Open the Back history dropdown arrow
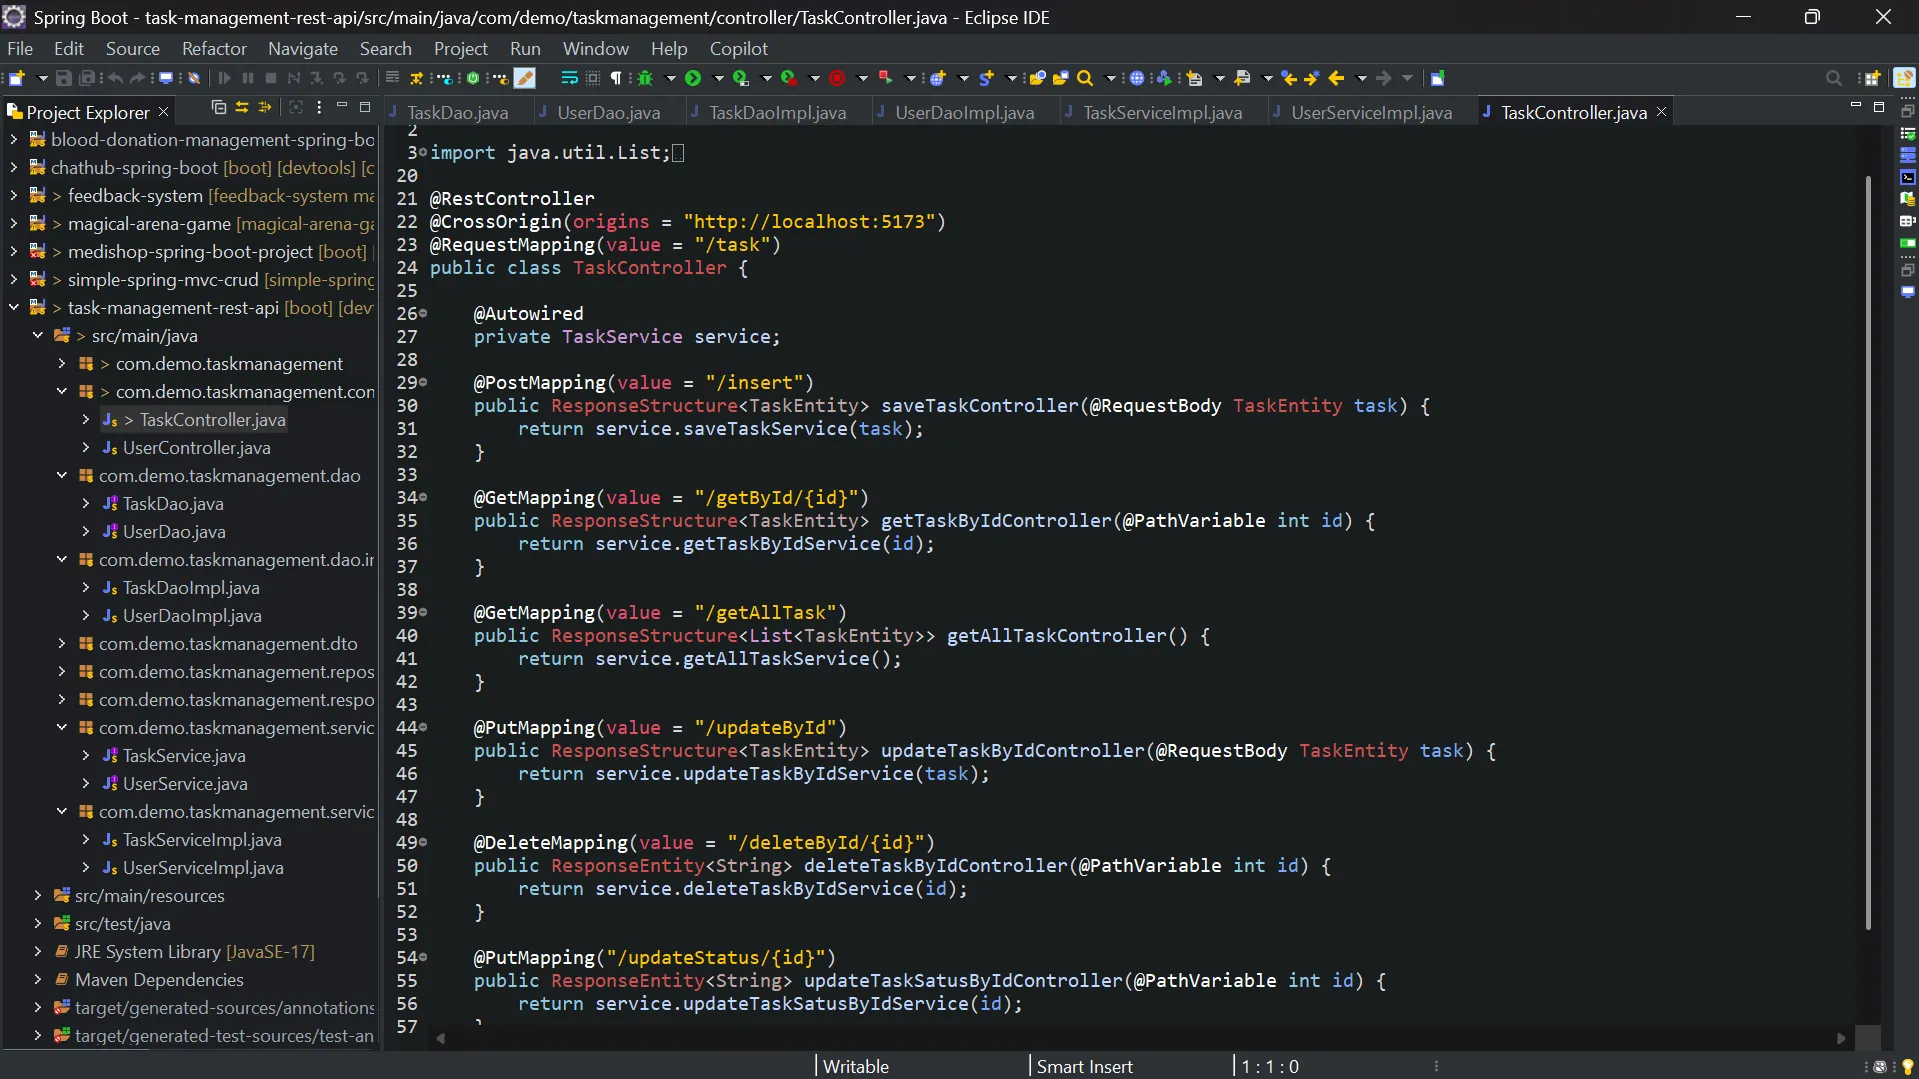This screenshot has height=1079, width=1919. click(x=1360, y=78)
